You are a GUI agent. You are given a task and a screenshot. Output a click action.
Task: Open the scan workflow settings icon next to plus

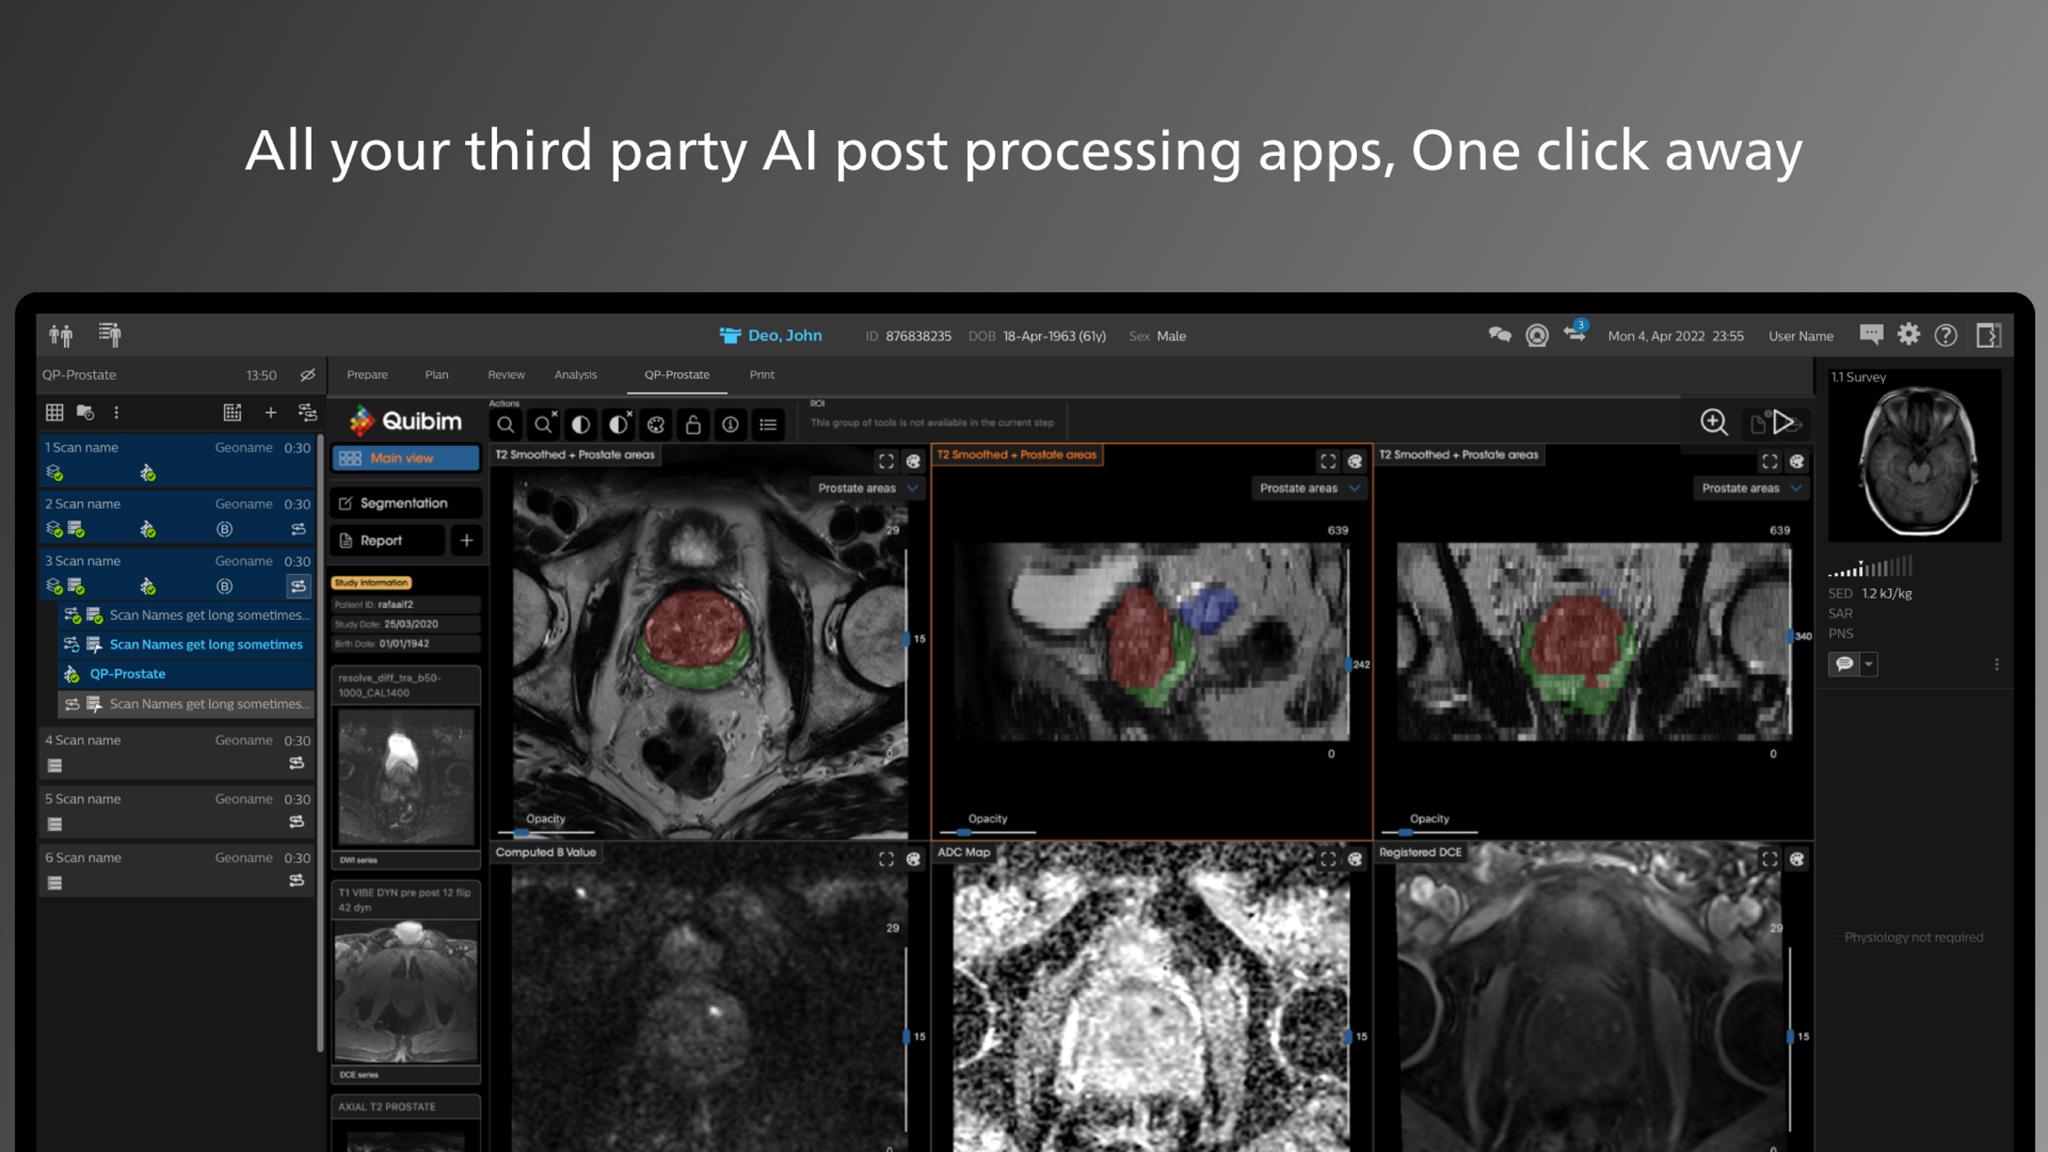point(307,412)
